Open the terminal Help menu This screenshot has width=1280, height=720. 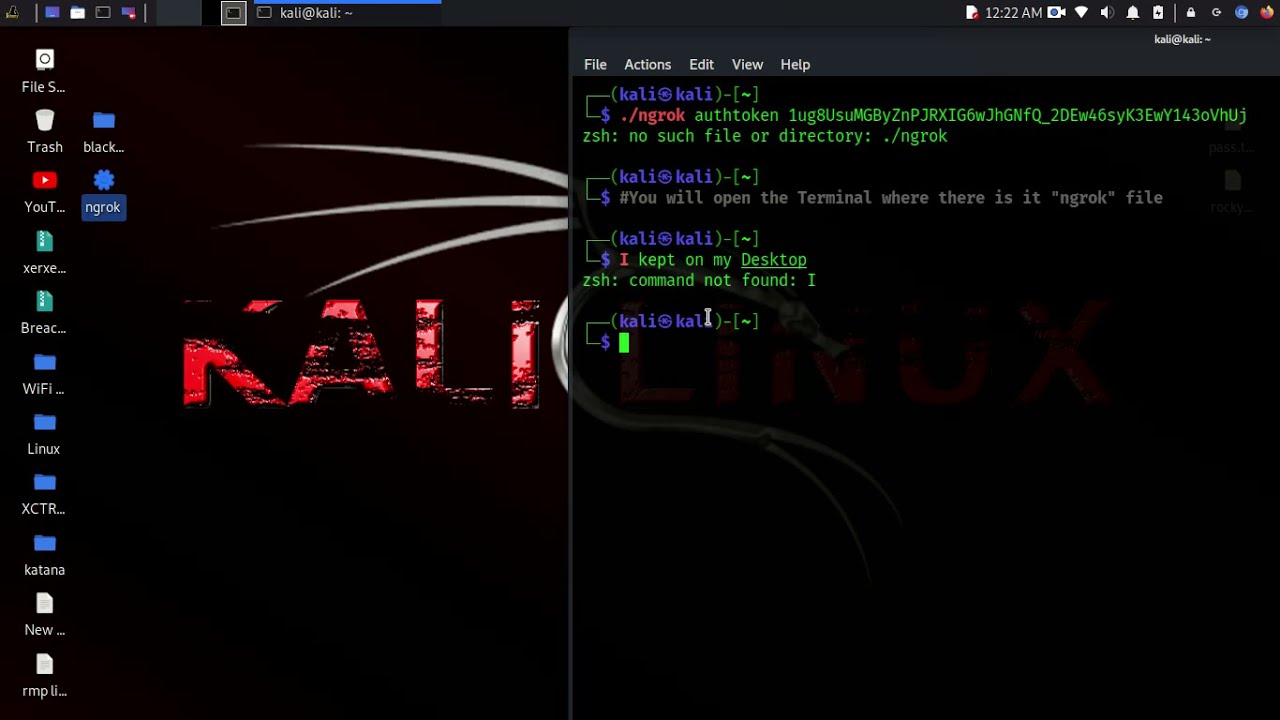[795, 64]
